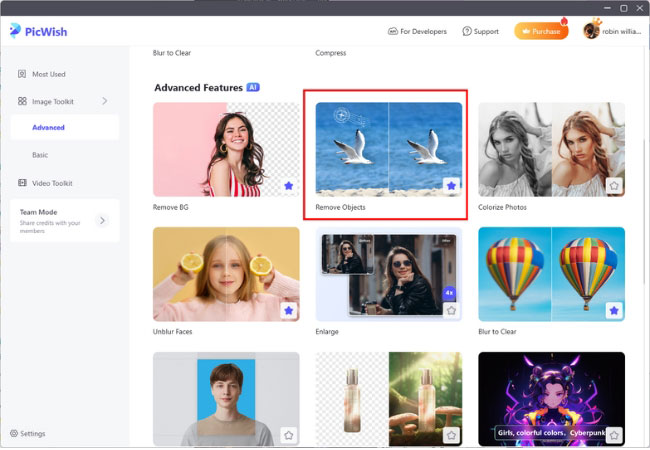Open the For Developers page
The width and height of the screenshot is (650, 450).
click(418, 31)
